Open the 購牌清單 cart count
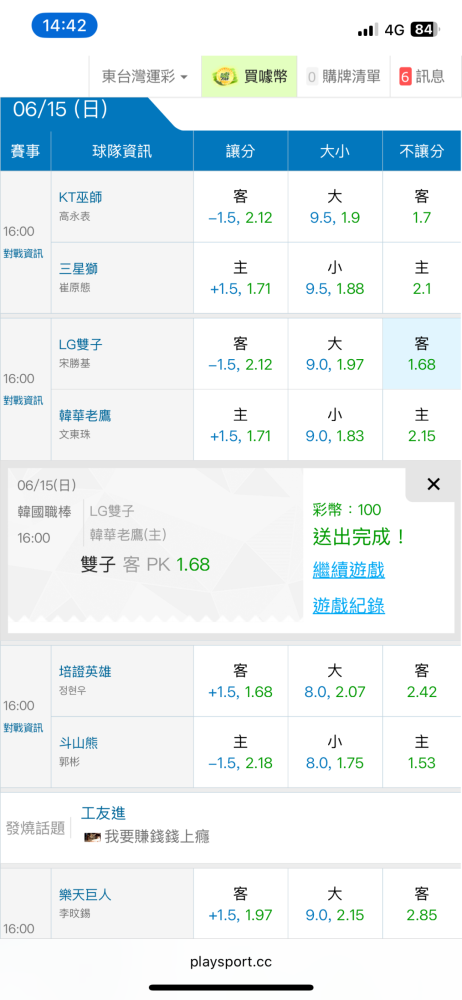Screen dimensions: 462x1000 point(312,77)
